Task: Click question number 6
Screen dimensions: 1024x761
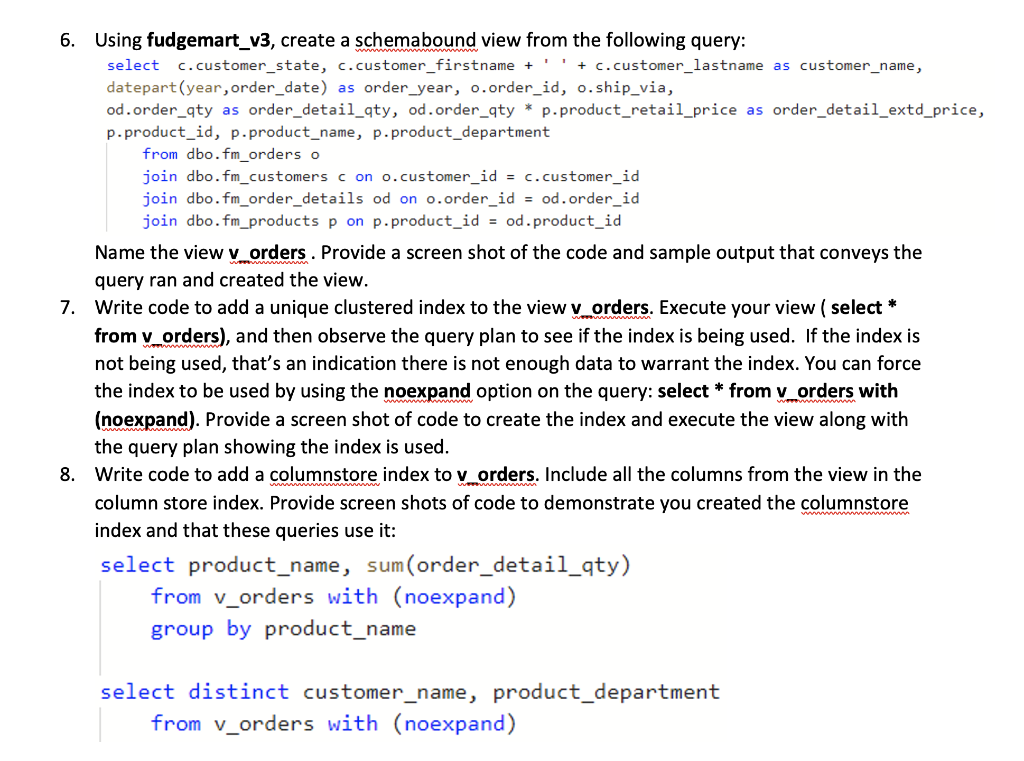Action: (66, 40)
